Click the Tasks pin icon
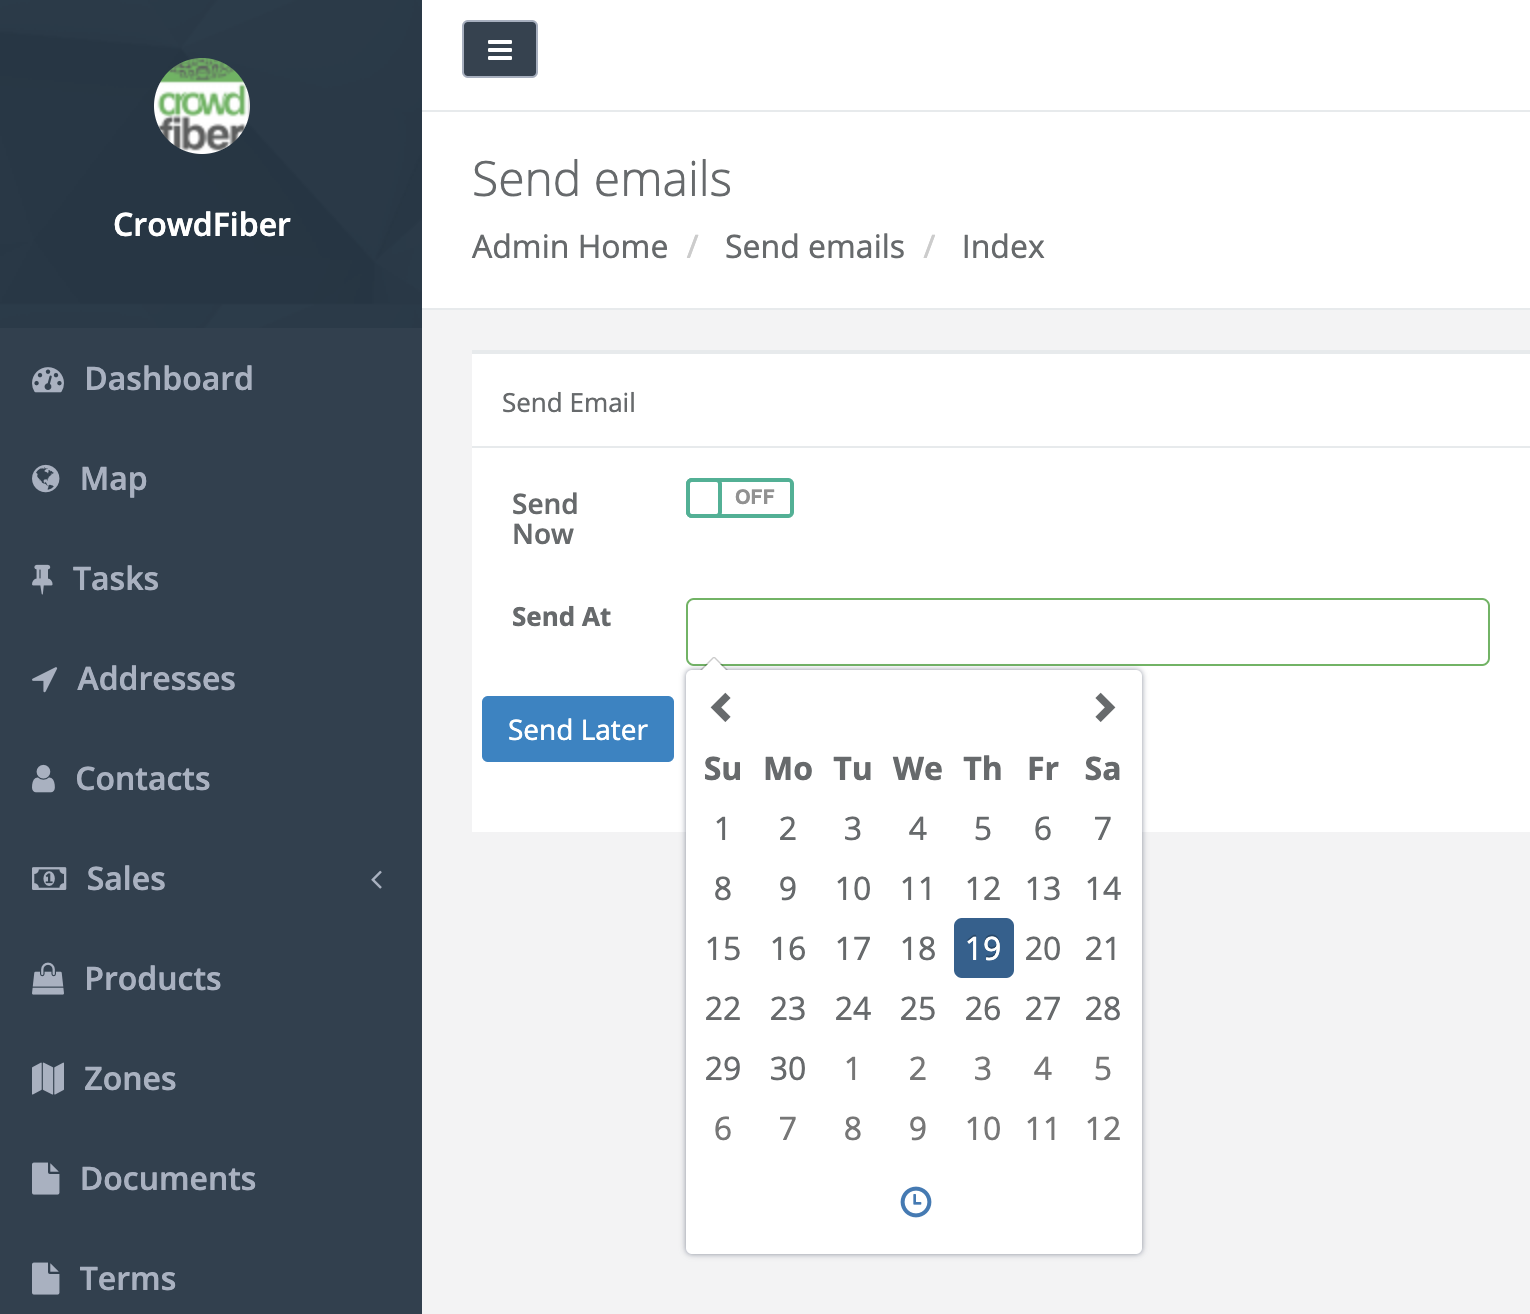The image size is (1530, 1314). [x=43, y=579]
